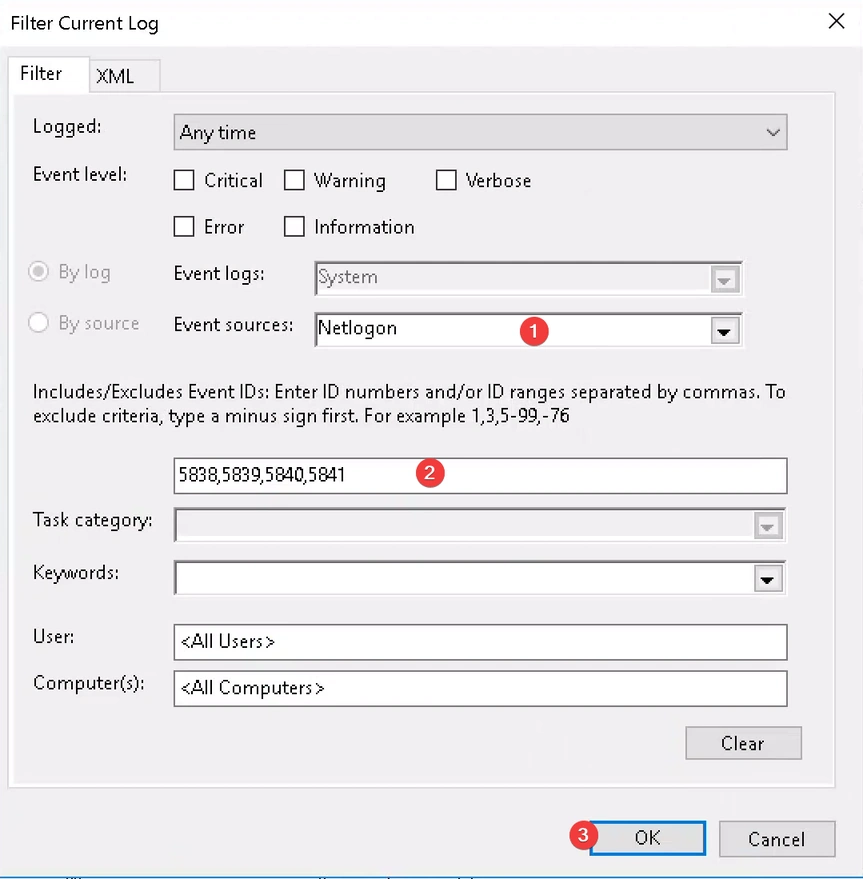Select the By log radio button
863x879 pixels.
(39, 272)
